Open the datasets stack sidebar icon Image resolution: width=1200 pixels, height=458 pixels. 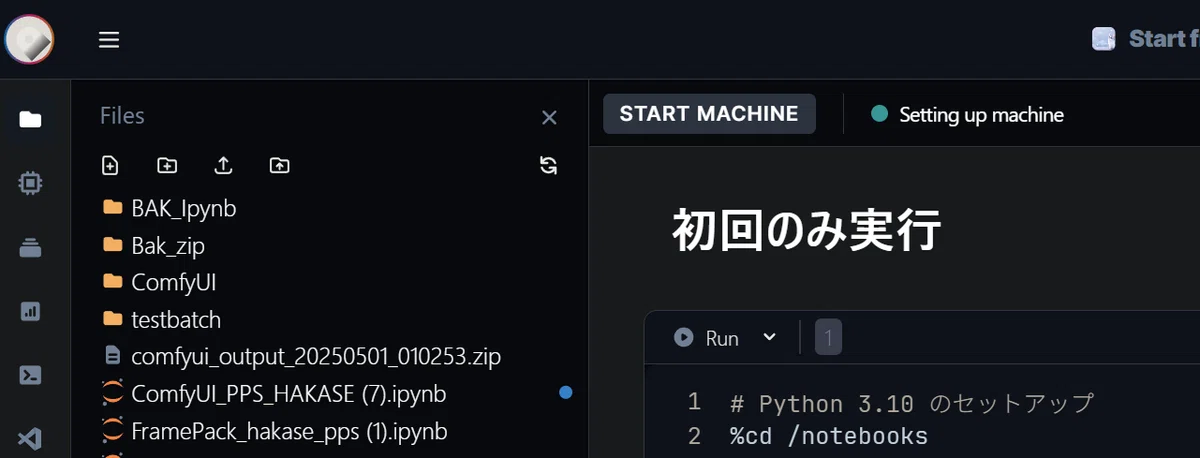coord(31,248)
